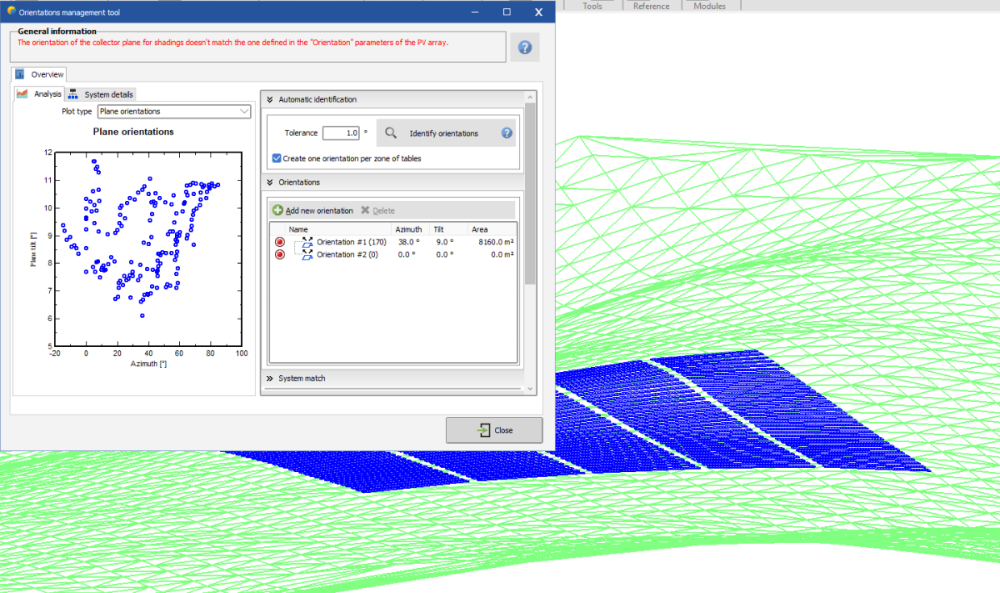The height and width of the screenshot is (593, 1000).
Task: Click the Overview tab info icon
Action: click(x=20, y=74)
